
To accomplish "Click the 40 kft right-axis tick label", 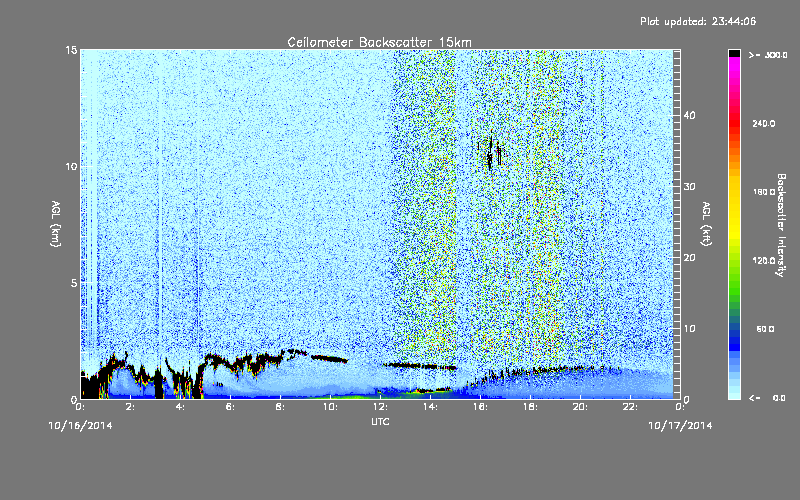I will click(689, 115).
